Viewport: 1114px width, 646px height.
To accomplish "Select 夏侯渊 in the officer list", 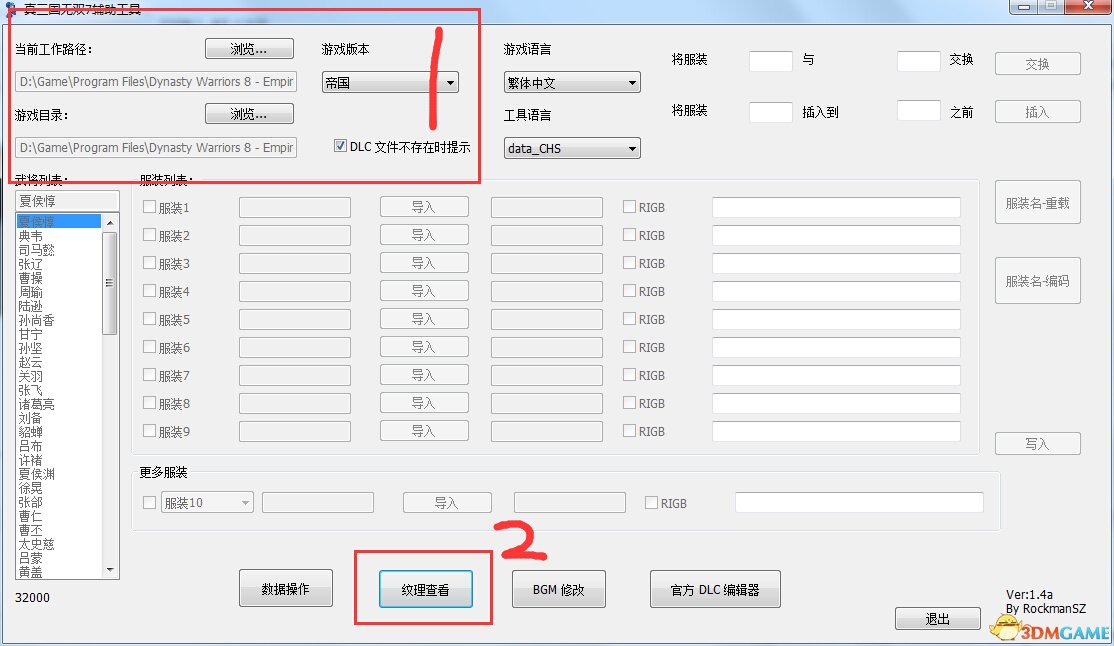I will (x=36, y=474).
